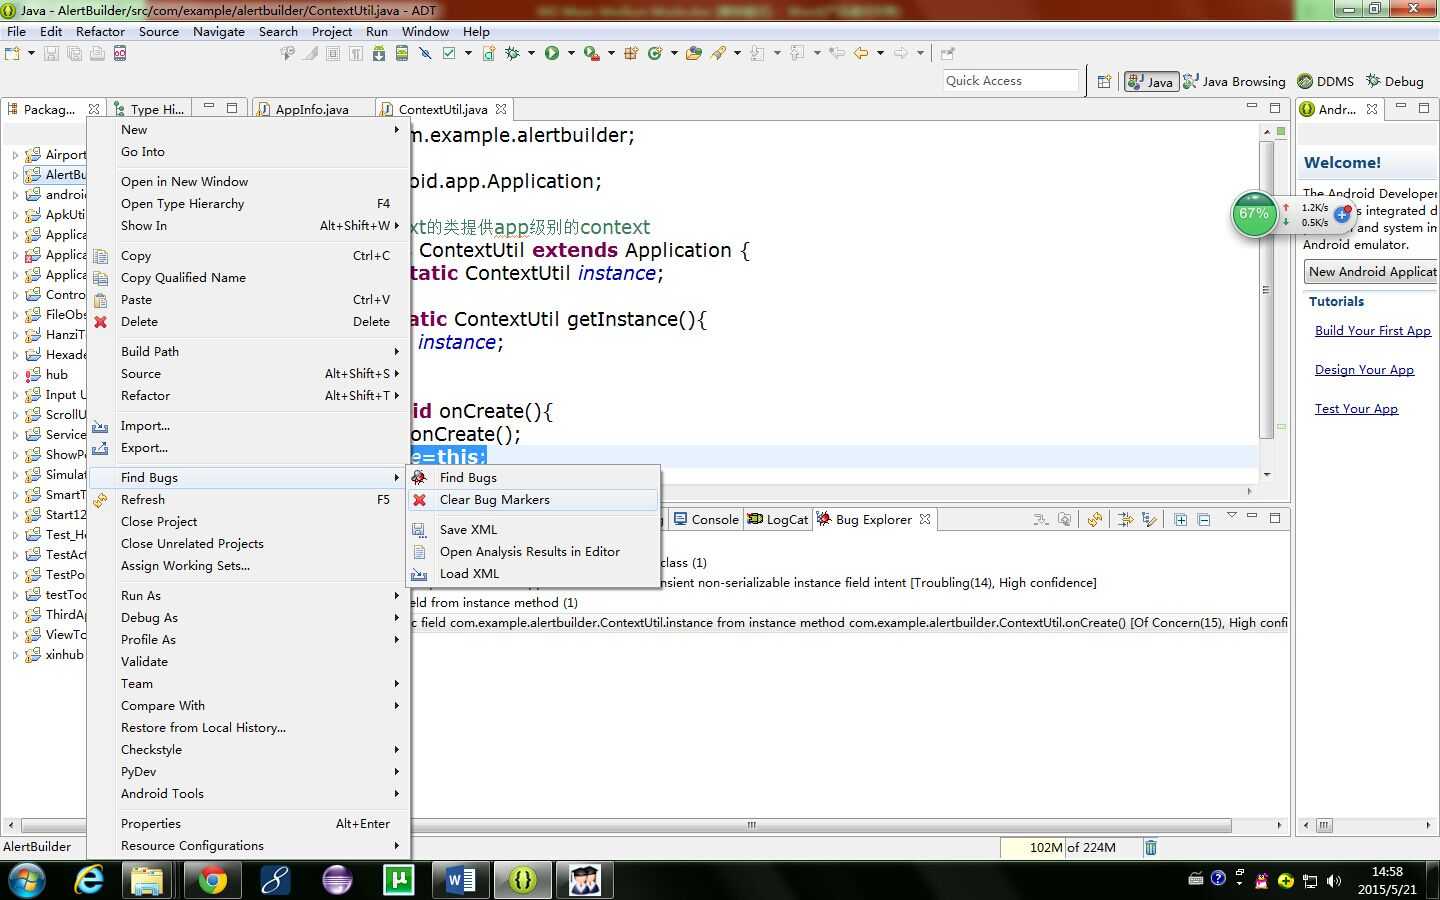Click the green Run toolbar button
Screen dimensions: 1440x900
(552, 53)
